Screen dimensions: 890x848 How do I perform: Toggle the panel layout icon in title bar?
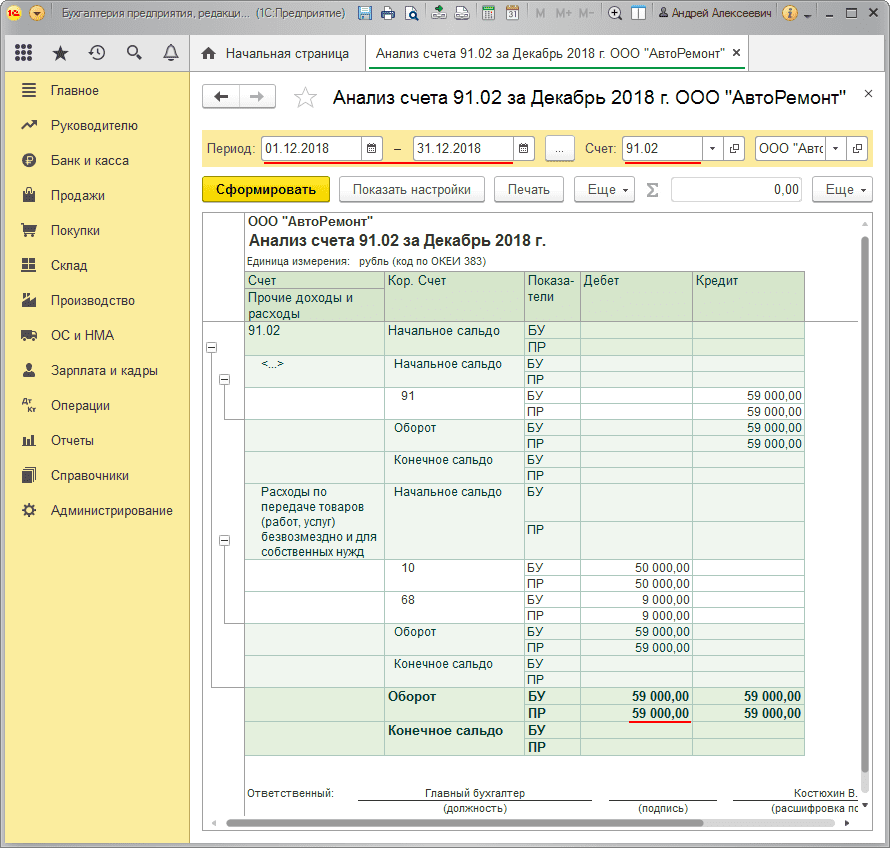click(x=639, y=12)
